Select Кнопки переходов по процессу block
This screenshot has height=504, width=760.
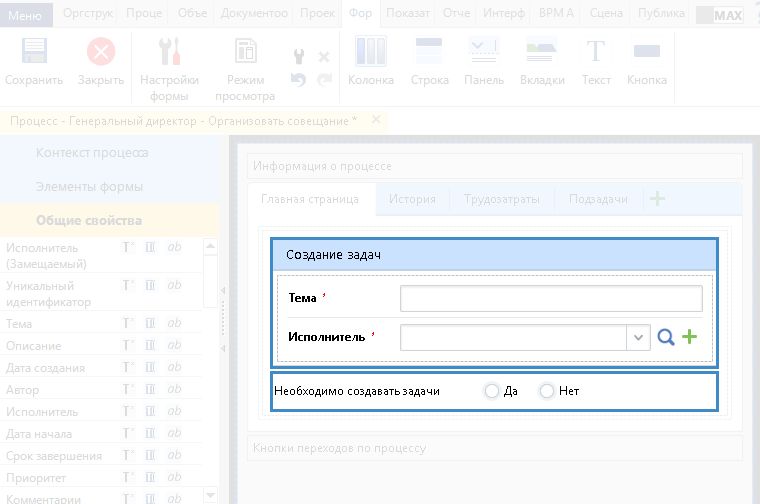click(x=495, y=448)
